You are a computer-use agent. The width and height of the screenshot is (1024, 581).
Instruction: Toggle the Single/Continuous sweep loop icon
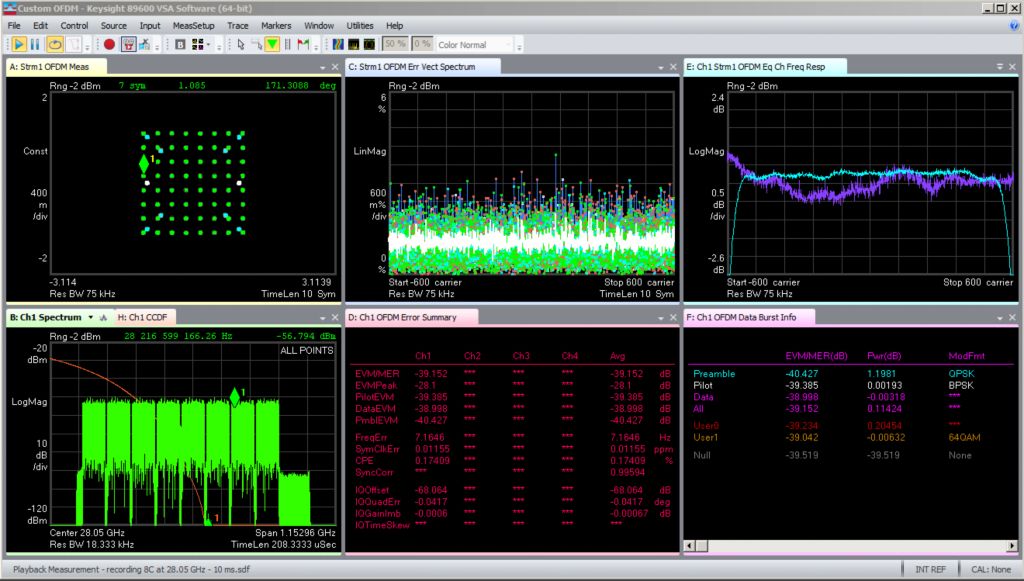click(55, 45)
